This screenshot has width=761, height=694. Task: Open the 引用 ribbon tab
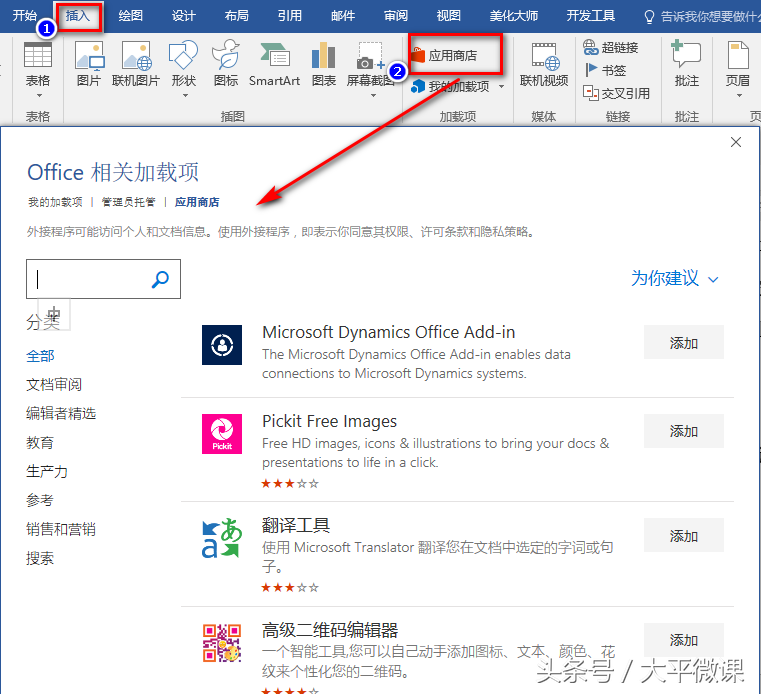(x=290, y=16)
